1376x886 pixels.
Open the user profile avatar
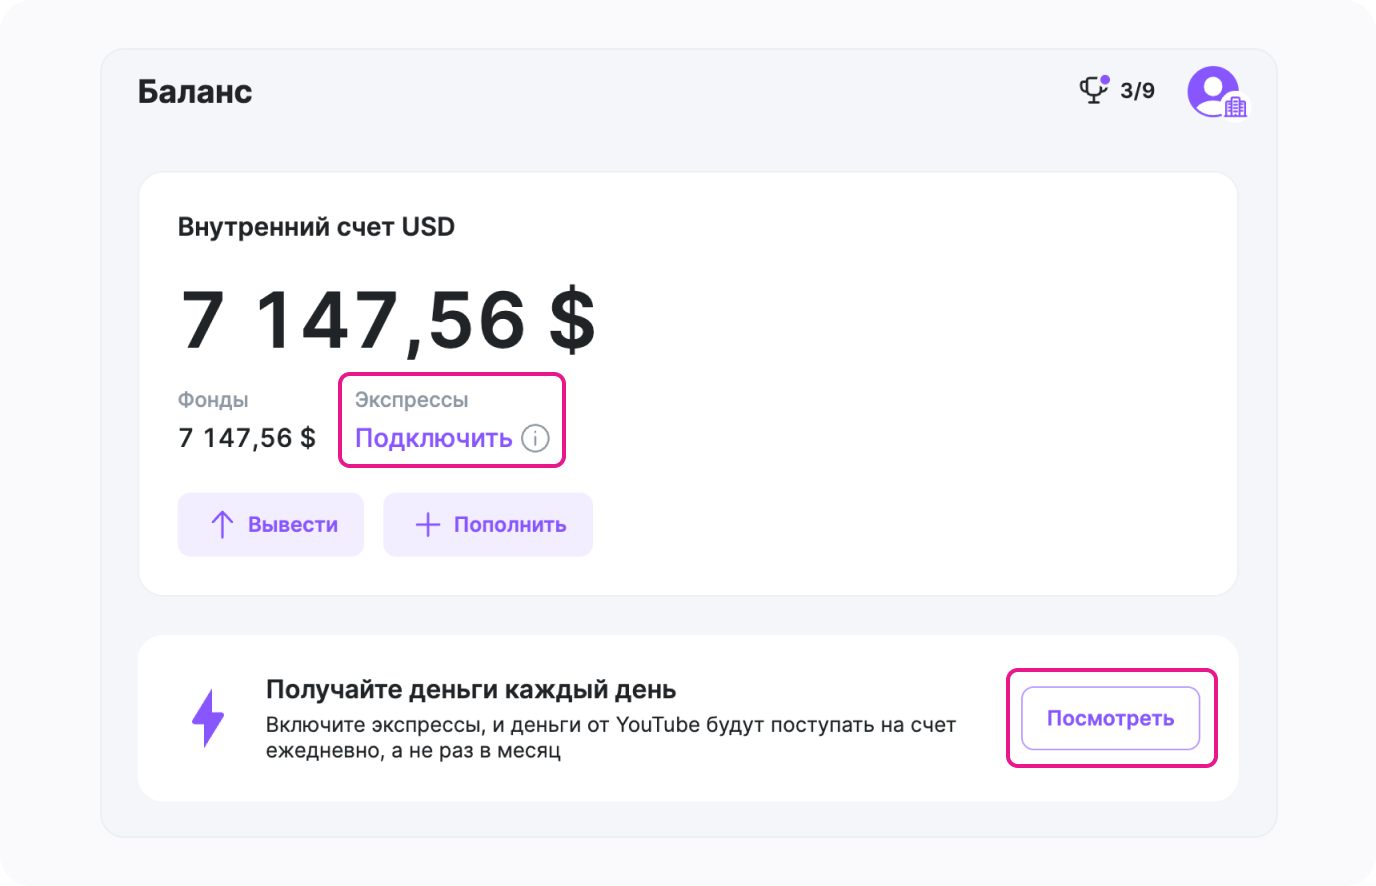(x=1212, y=91)
